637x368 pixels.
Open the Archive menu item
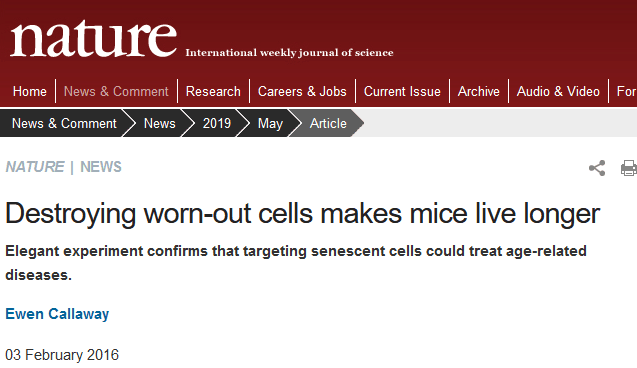tap(479, 91)
